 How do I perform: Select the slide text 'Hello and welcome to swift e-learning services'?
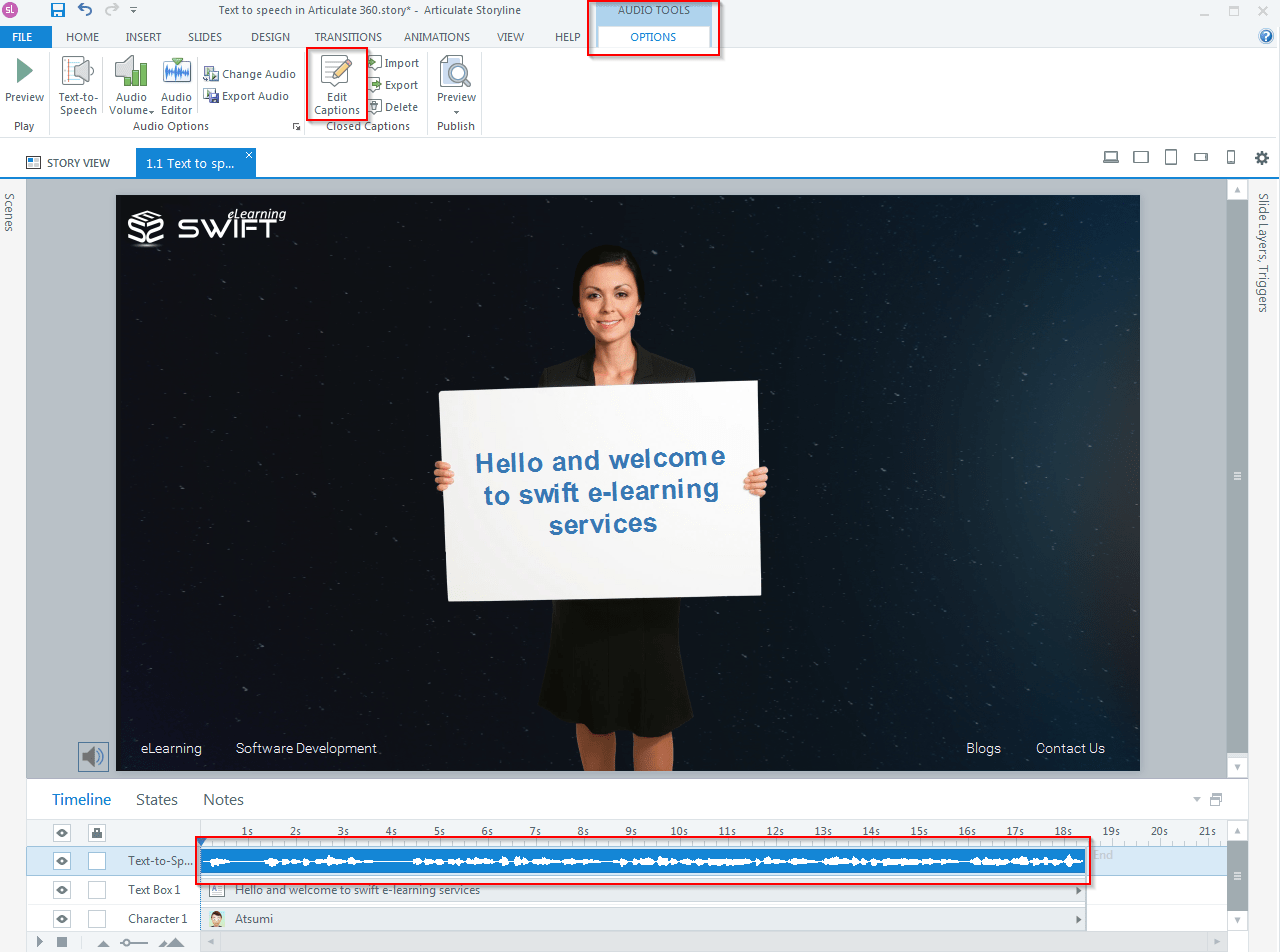coord(601,492)
